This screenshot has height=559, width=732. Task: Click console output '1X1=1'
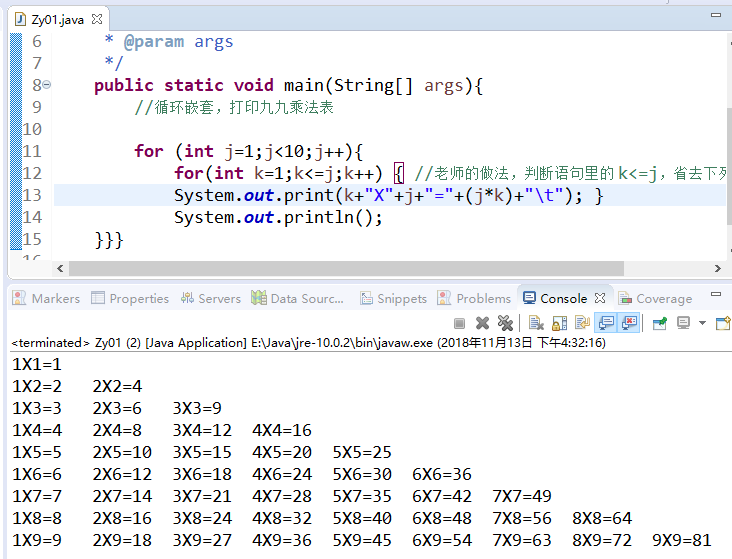click(36, 364)
